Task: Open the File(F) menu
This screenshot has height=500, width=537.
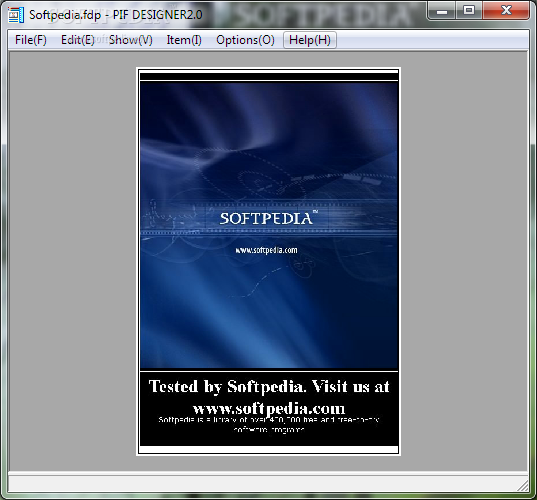Action: tap(31, 40)
